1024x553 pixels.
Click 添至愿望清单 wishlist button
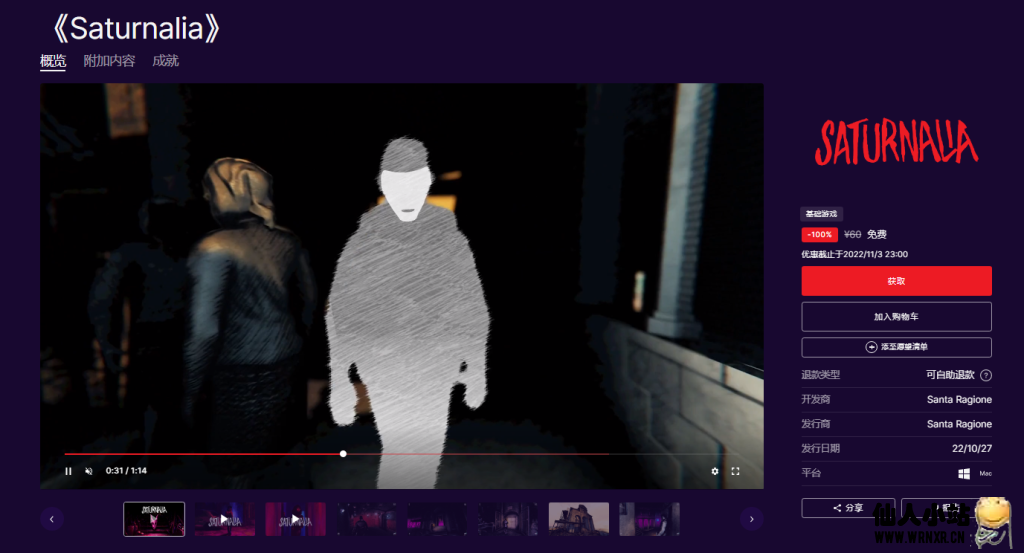[x=896, y=347]
